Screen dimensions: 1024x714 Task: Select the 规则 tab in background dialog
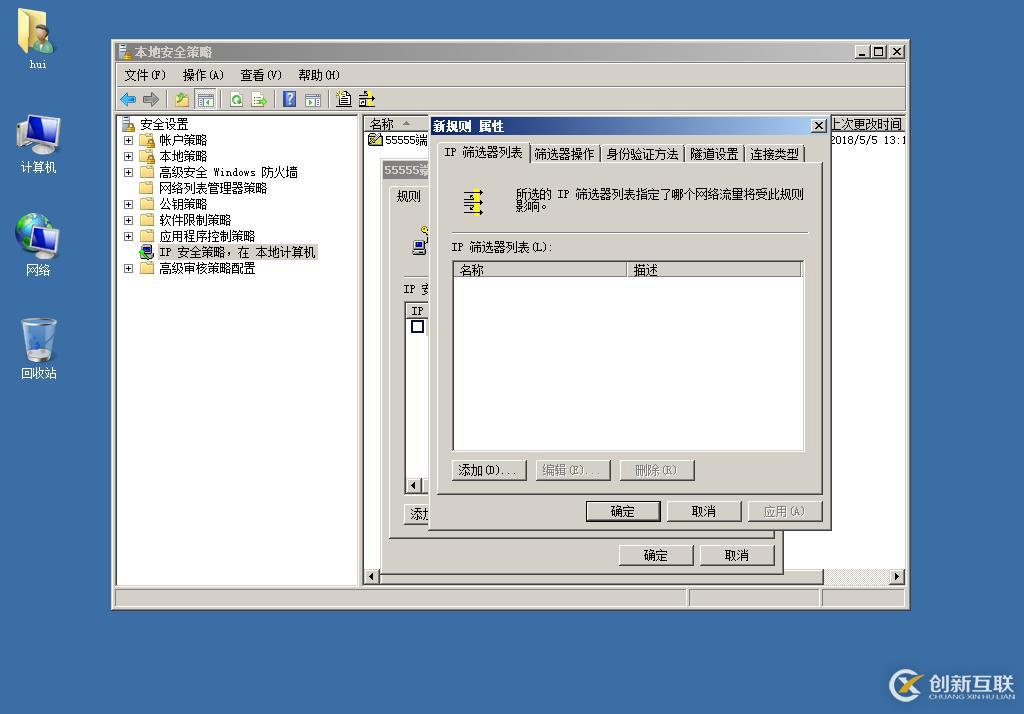coord(409,196)
